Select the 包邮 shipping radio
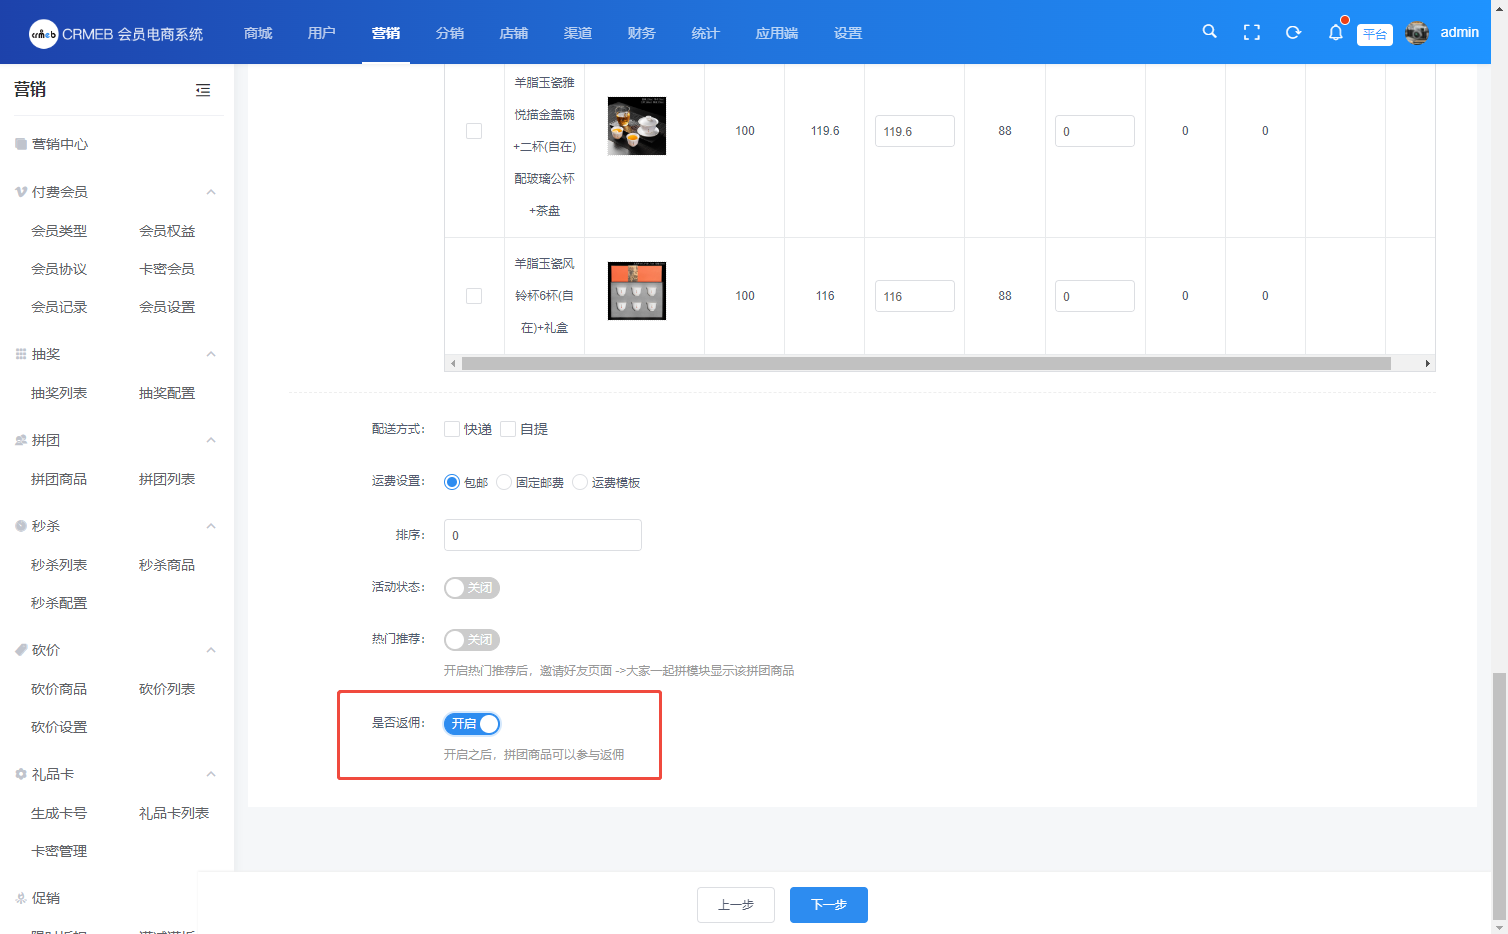1508x934 pixels. click(452, 482)
